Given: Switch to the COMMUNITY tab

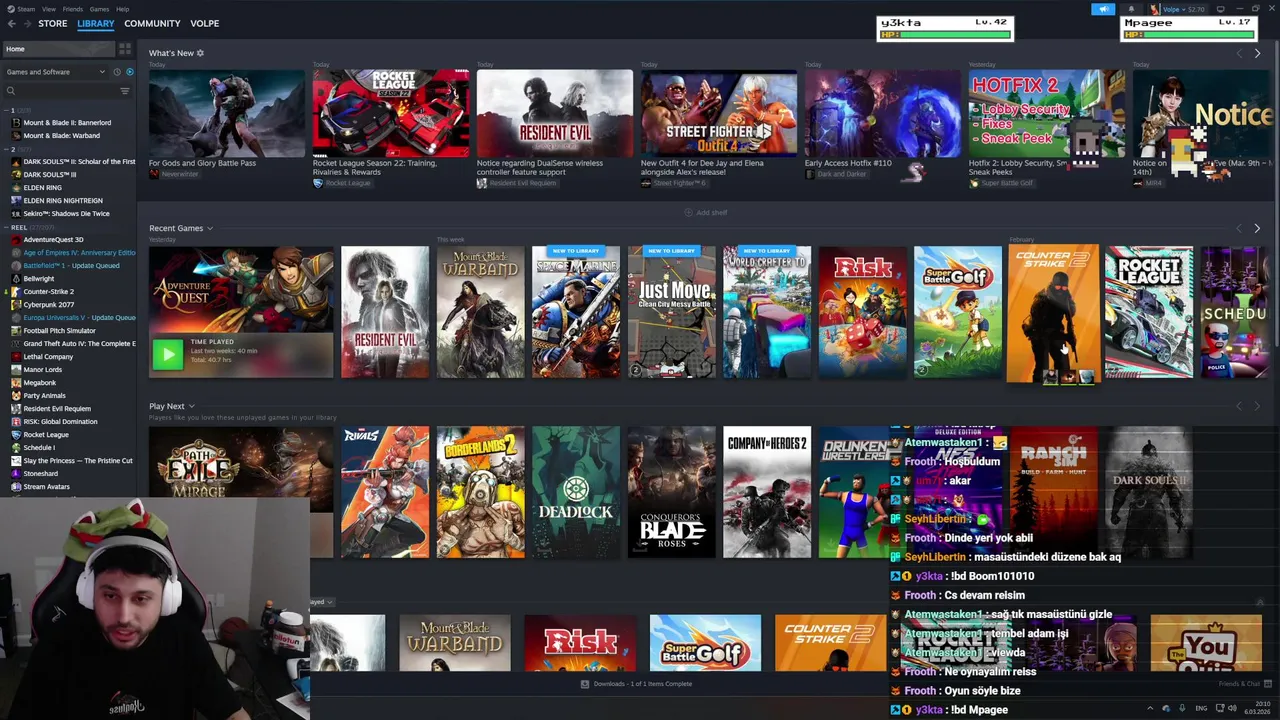Looking at the screenshot, I should pyautogui.click(x=152, y=23).
